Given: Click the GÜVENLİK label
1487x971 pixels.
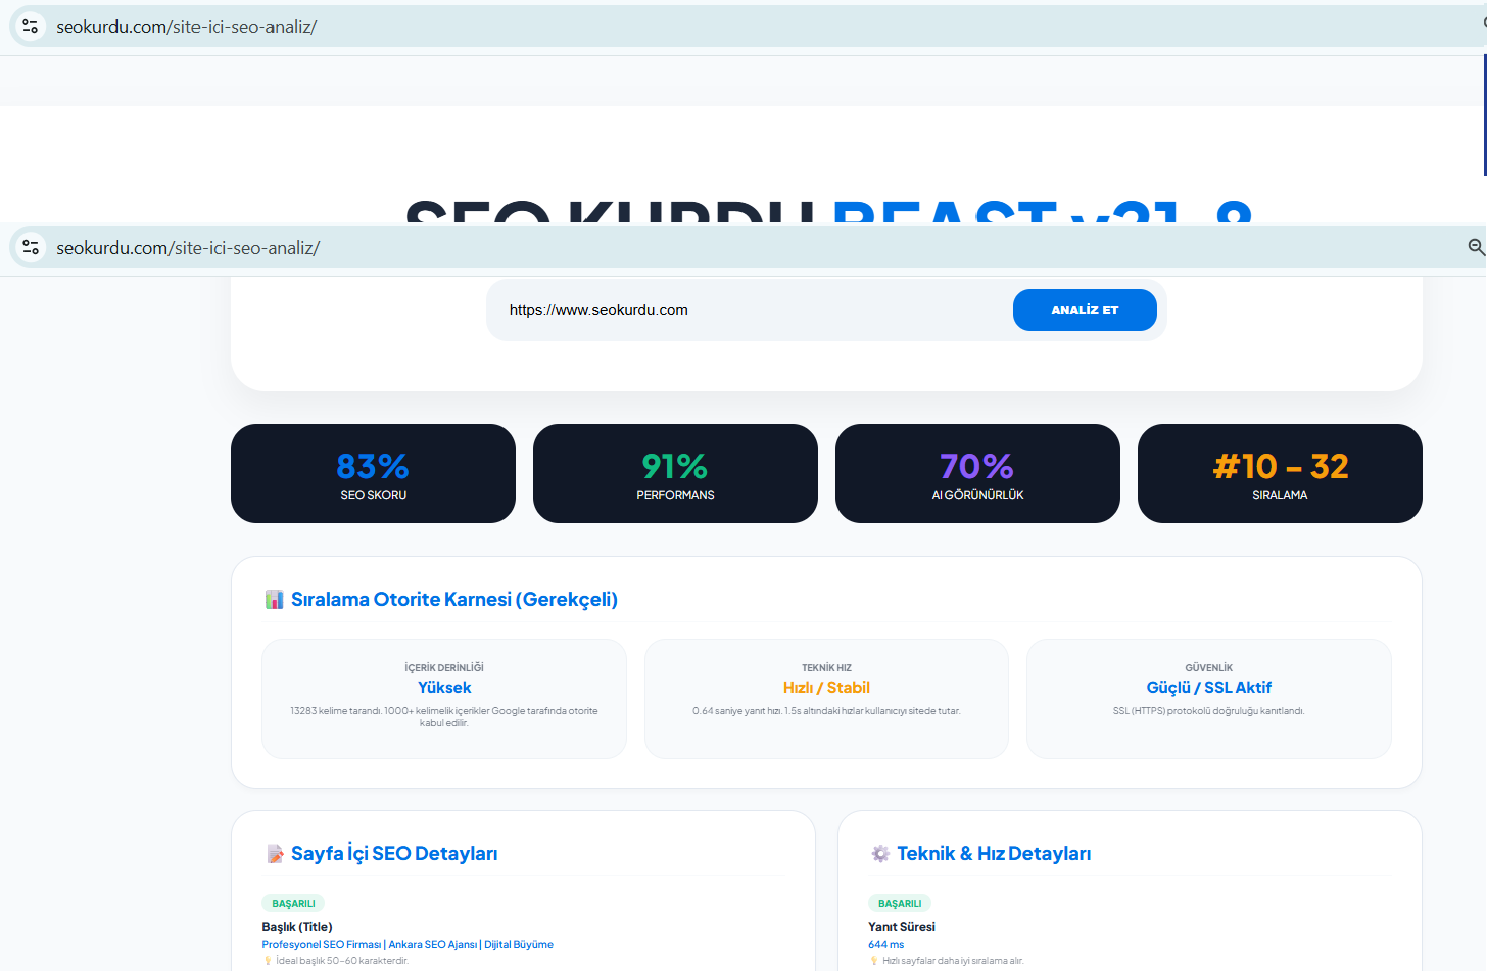Looking at the screenshot, I should (x=1209, y=667).
